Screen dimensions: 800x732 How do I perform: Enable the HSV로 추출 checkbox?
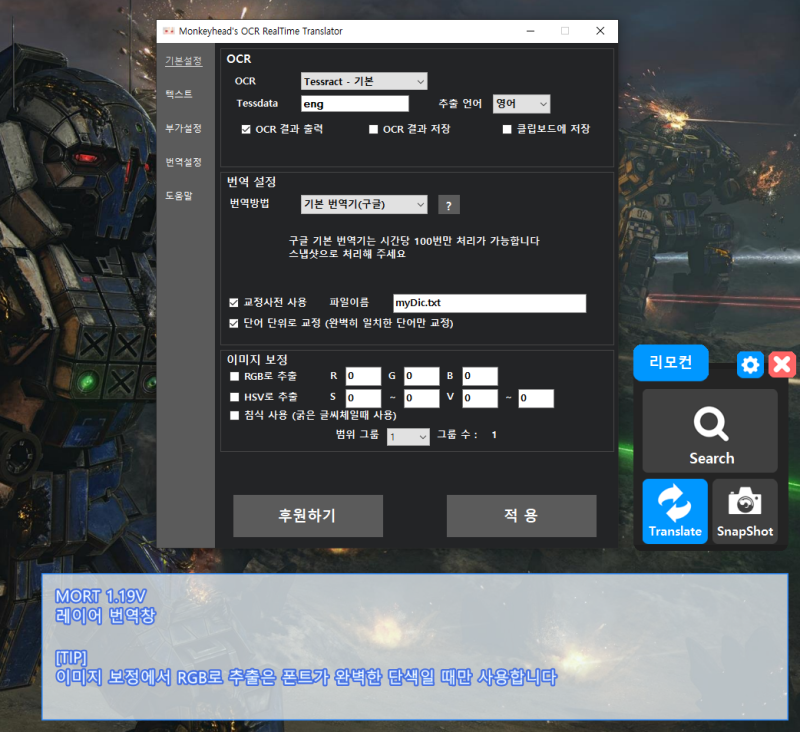(x=235, y=397)
